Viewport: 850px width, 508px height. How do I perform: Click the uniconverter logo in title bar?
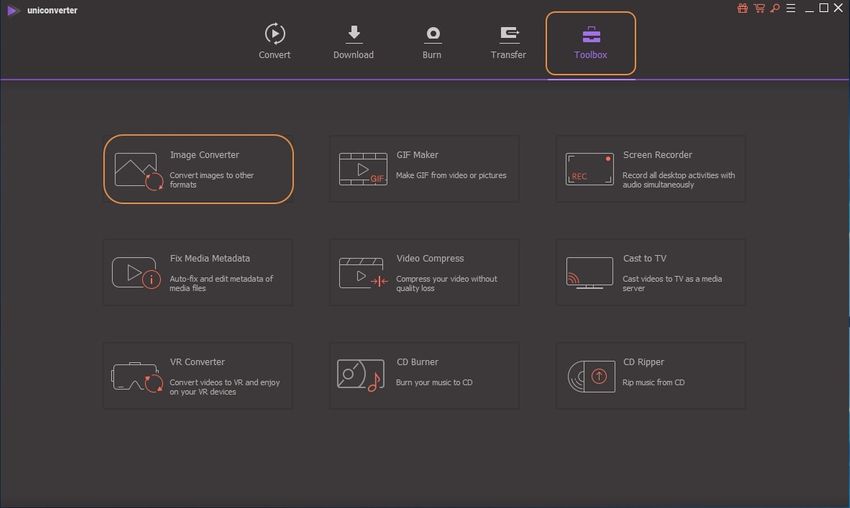[x=13, y=10]
